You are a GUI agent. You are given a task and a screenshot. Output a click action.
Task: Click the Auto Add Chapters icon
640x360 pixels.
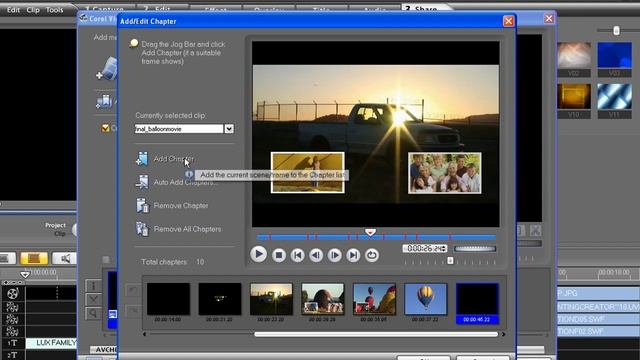(x=142, y=182)
